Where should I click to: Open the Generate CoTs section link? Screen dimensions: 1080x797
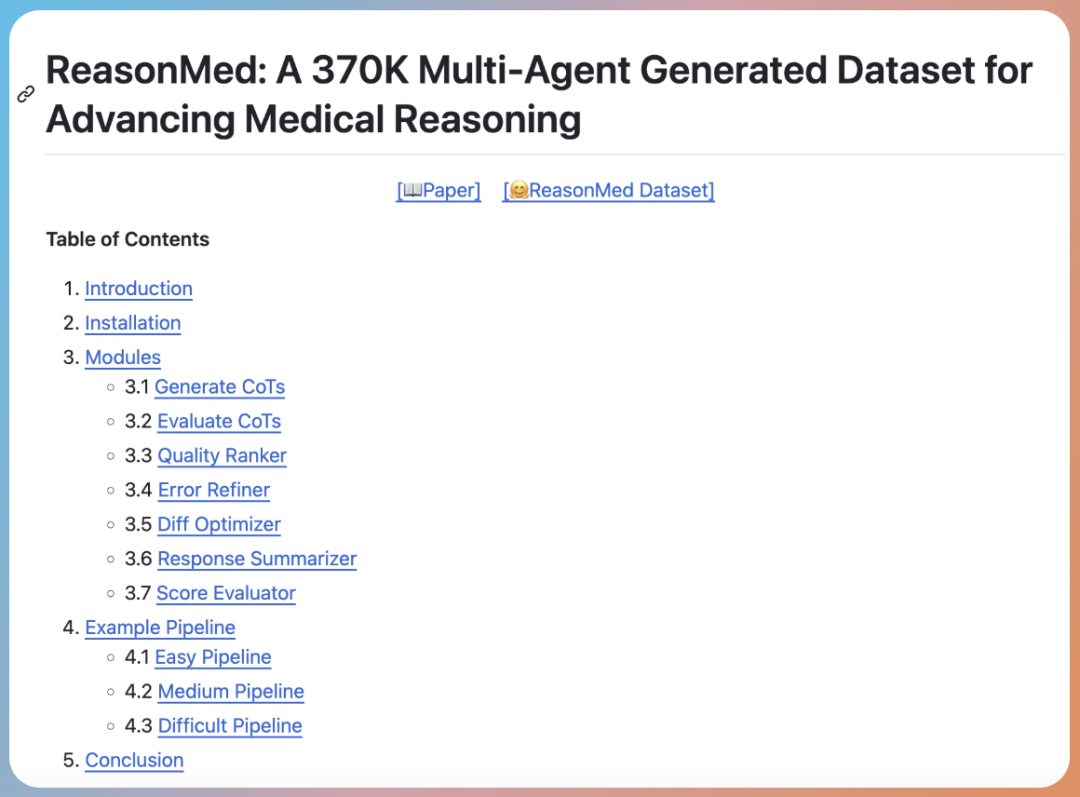(219, 387)
